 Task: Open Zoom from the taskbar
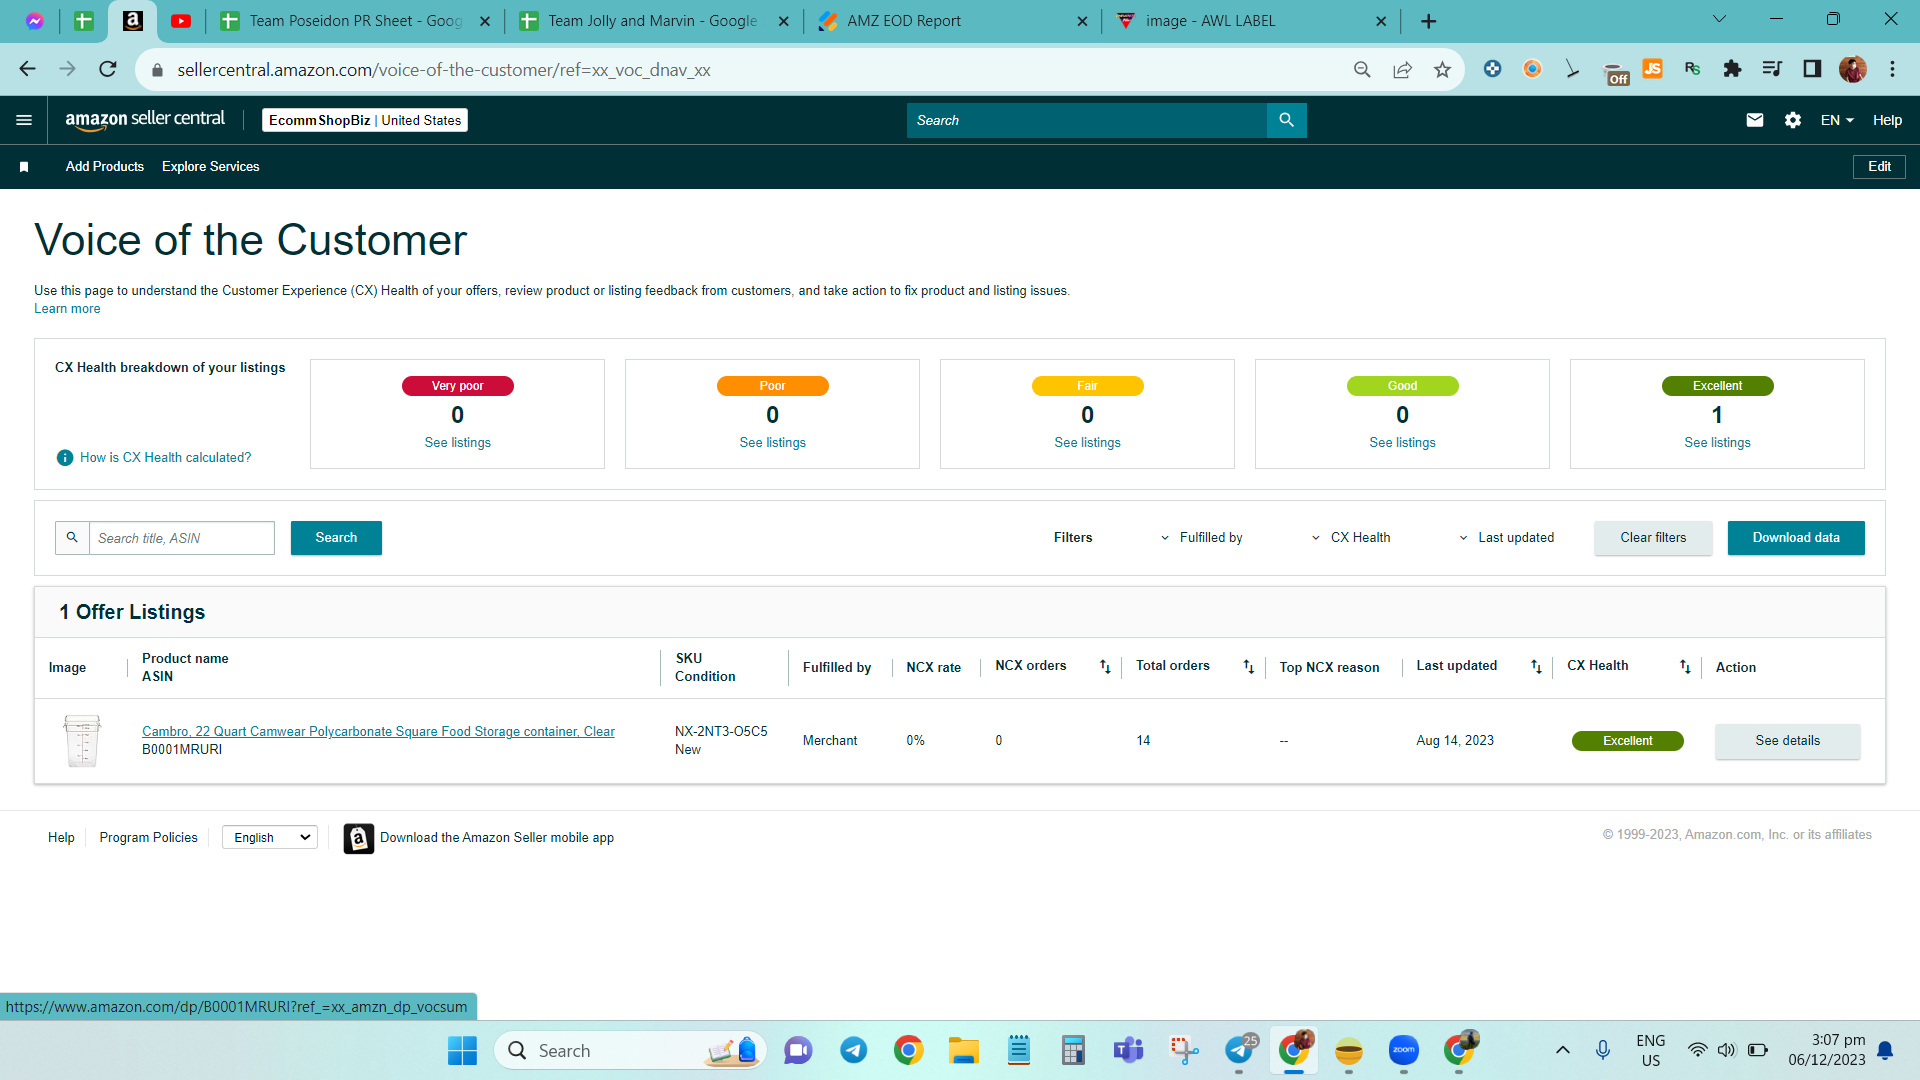pyautogui.click(x=1404, y=1051)
